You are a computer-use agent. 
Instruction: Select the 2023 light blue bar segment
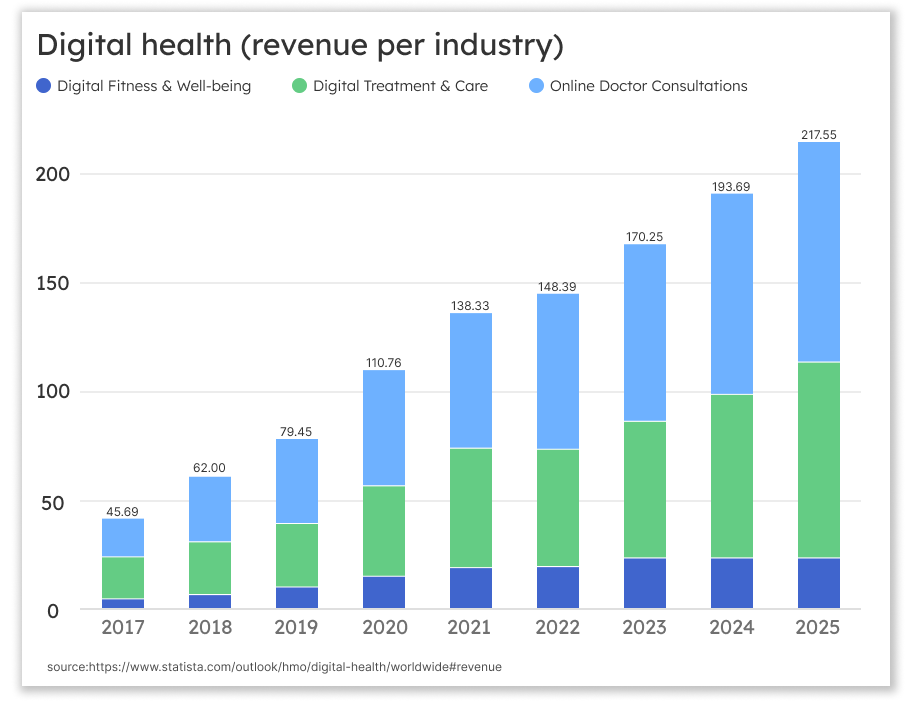point(645,332)
